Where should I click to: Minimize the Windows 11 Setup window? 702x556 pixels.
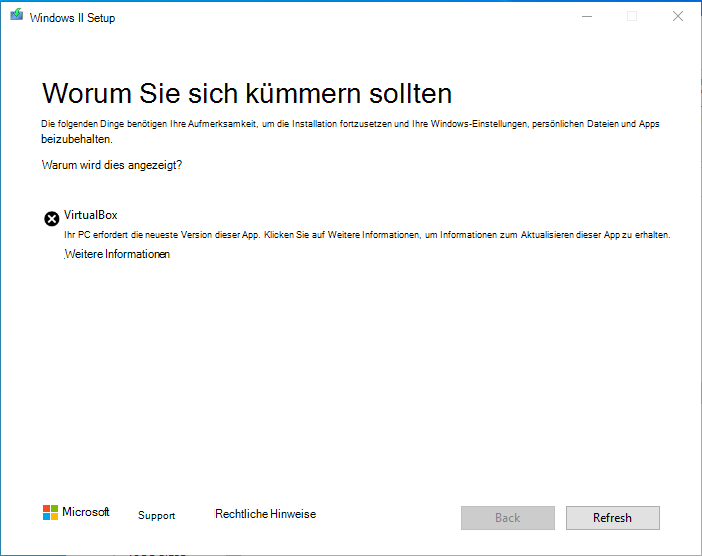coord(587,17)
